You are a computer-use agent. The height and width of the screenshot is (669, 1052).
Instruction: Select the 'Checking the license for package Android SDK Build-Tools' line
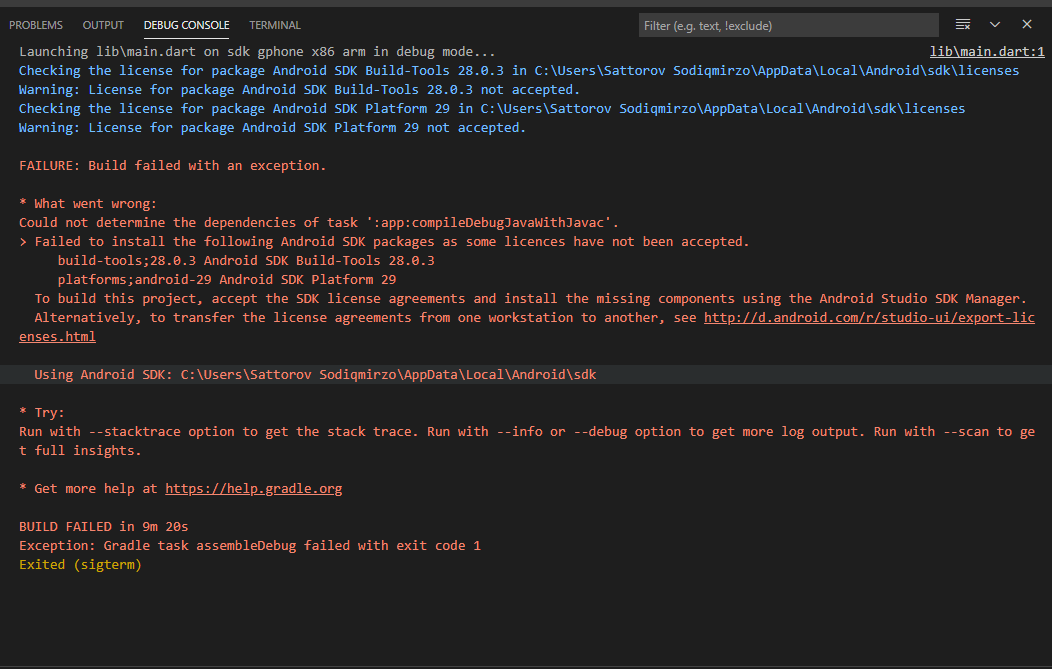[519, 70]
